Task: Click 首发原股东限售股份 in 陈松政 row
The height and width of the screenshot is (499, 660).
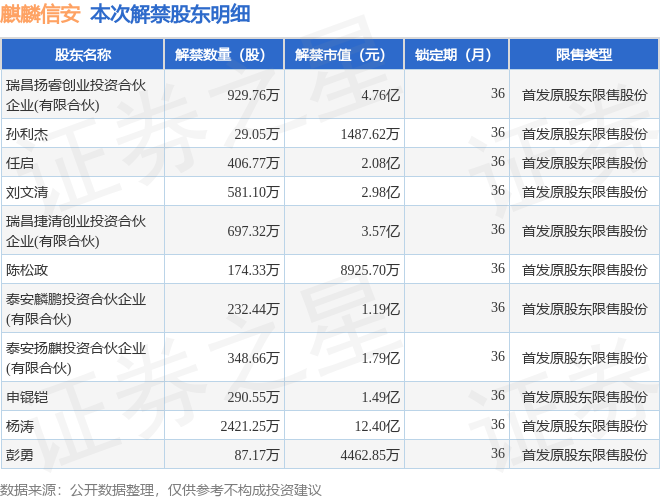Action: pos(585,270)
